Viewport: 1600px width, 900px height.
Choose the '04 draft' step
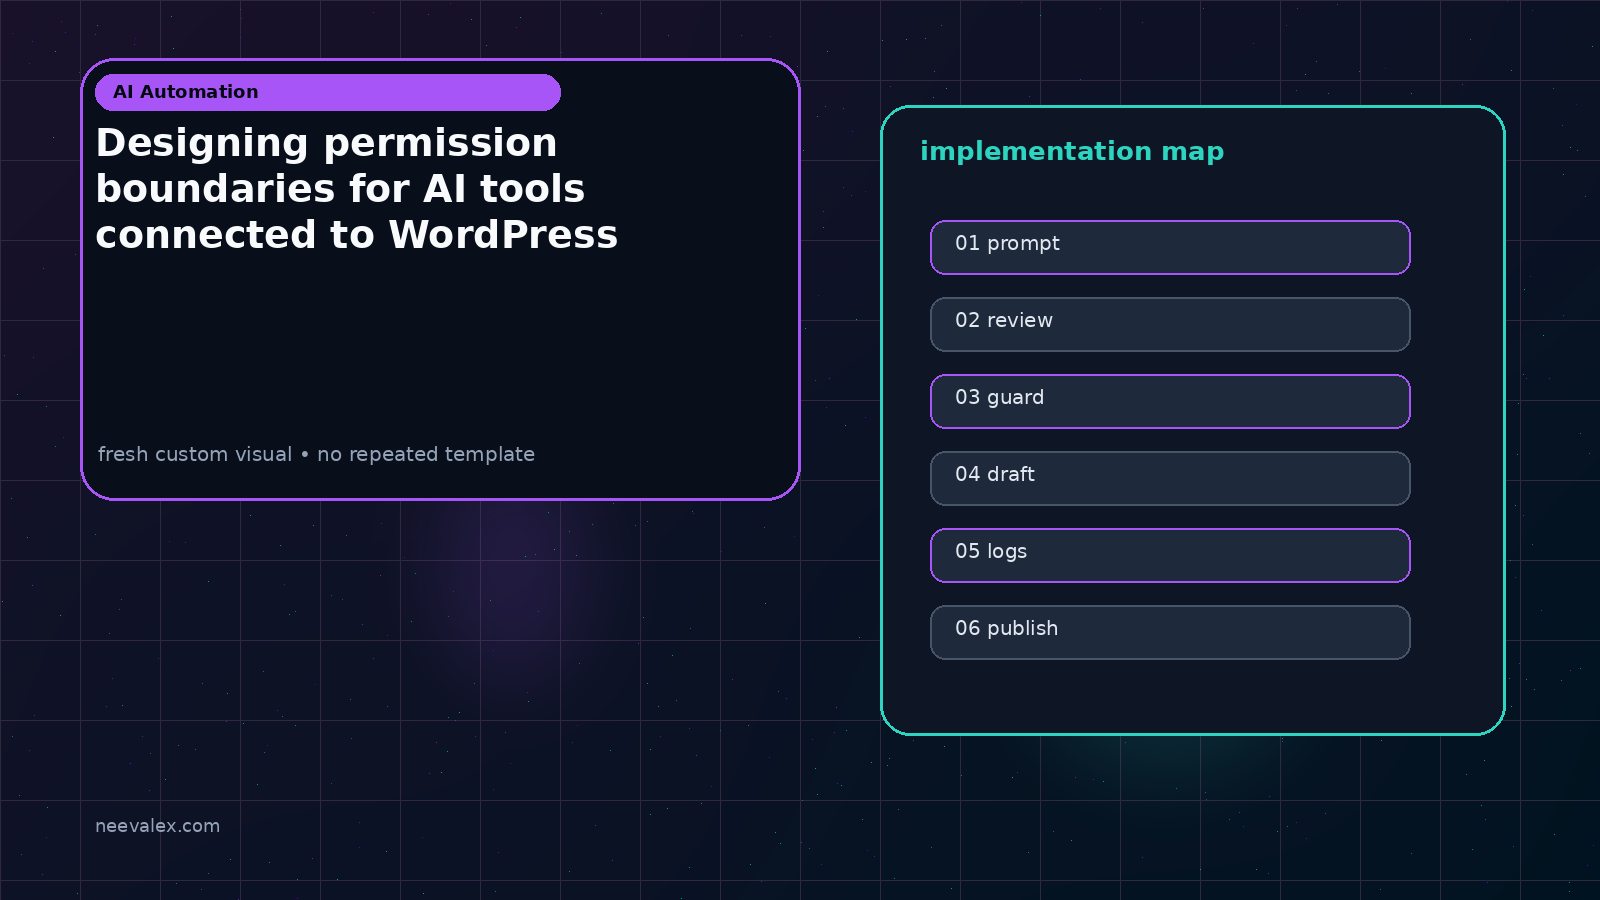1170,478
